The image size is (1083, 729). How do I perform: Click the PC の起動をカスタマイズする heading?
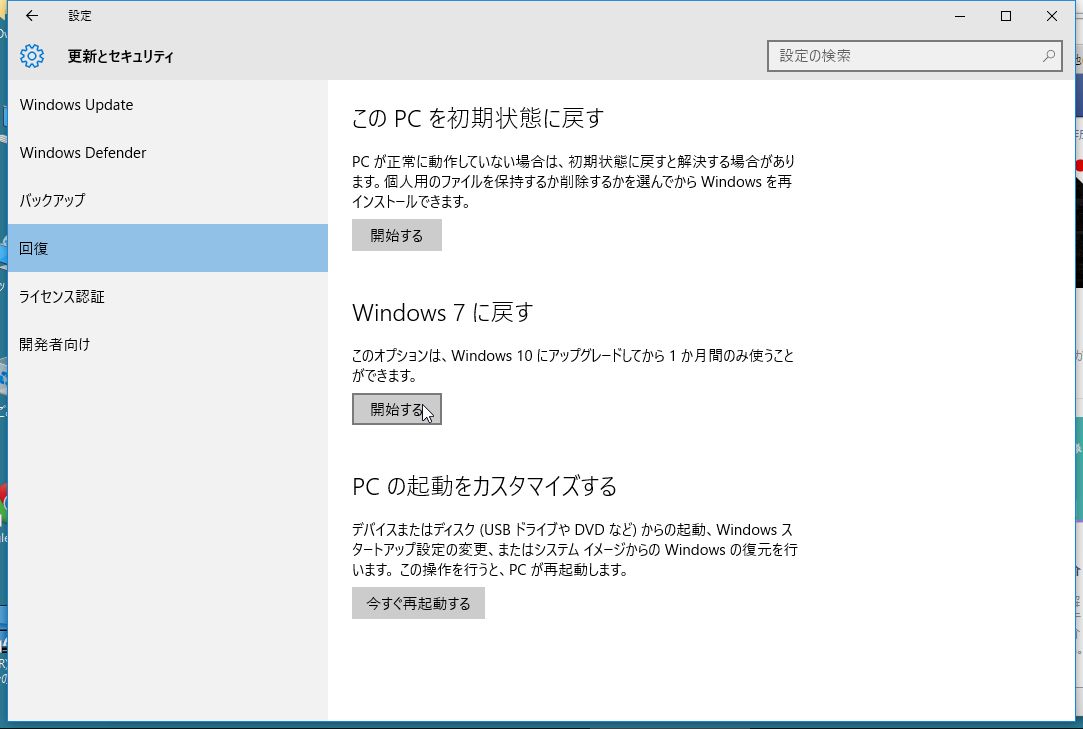[484, 486]
